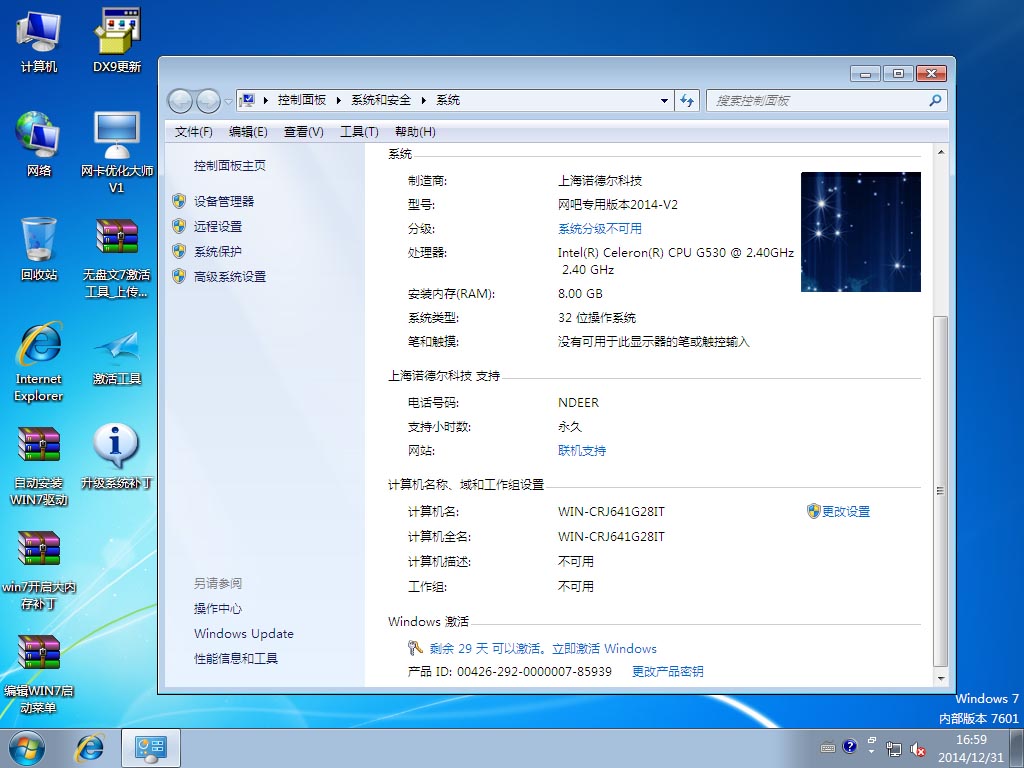1024x768 pixels.
Task: Click the vertical scrollbar down arrow
Action: tap(939, 678)
